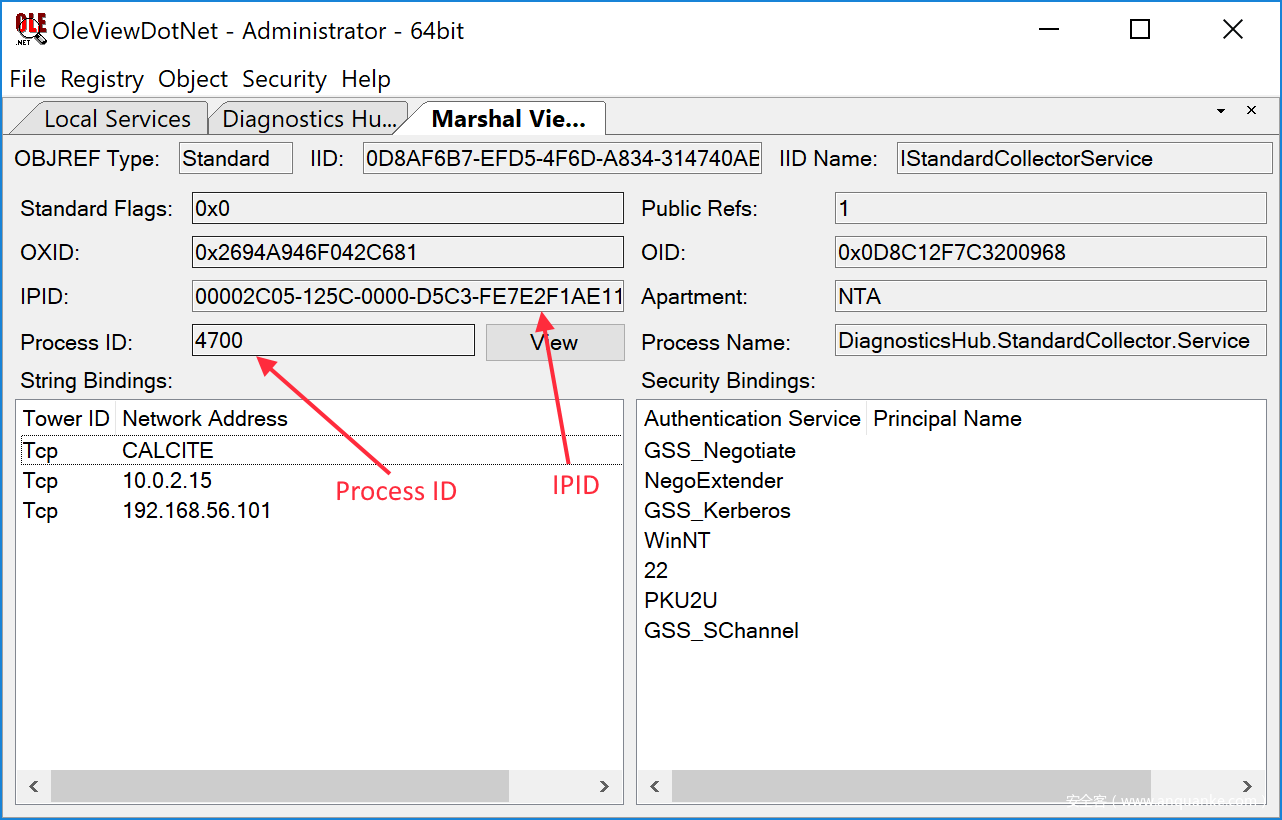Viewport: 1282px width, 820px height.
Task: Select the CALCITE network address row
Action: click(168, 451)
